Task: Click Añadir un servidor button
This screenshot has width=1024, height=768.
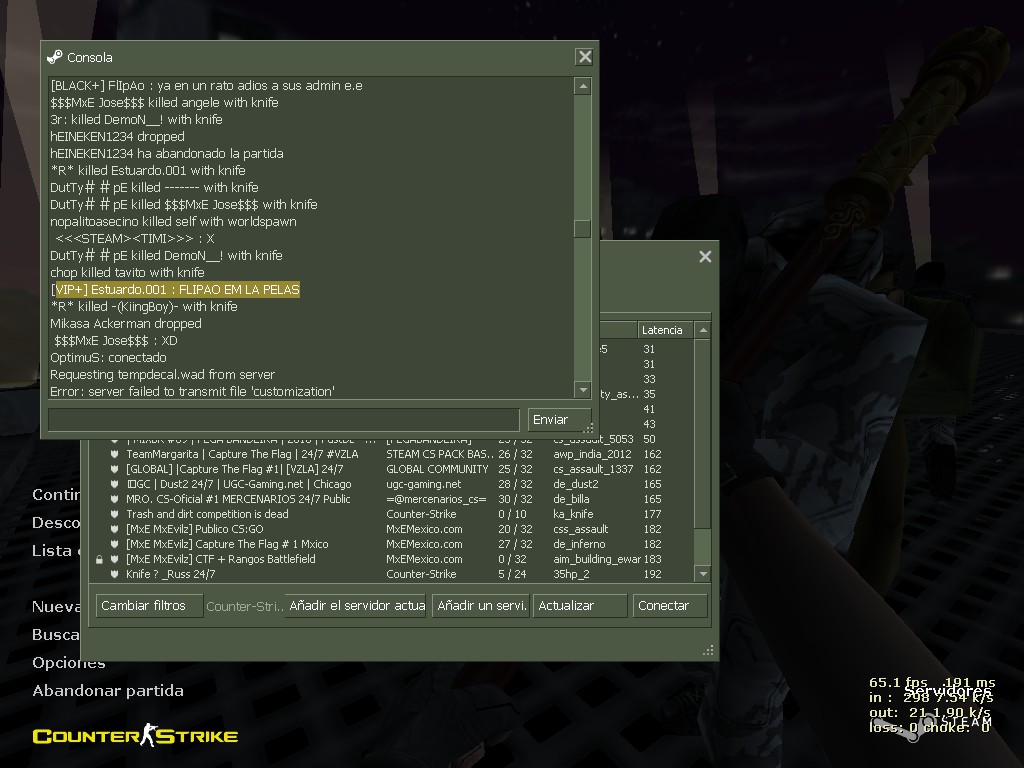Action: click(x=481, y=605)
